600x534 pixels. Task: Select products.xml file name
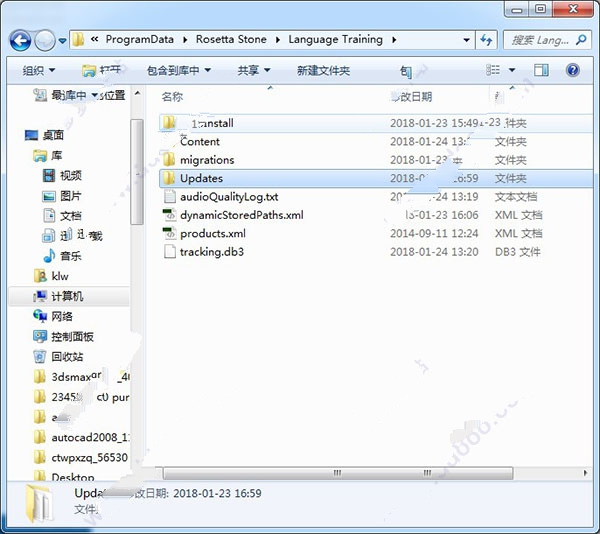(x=213, y=233)
